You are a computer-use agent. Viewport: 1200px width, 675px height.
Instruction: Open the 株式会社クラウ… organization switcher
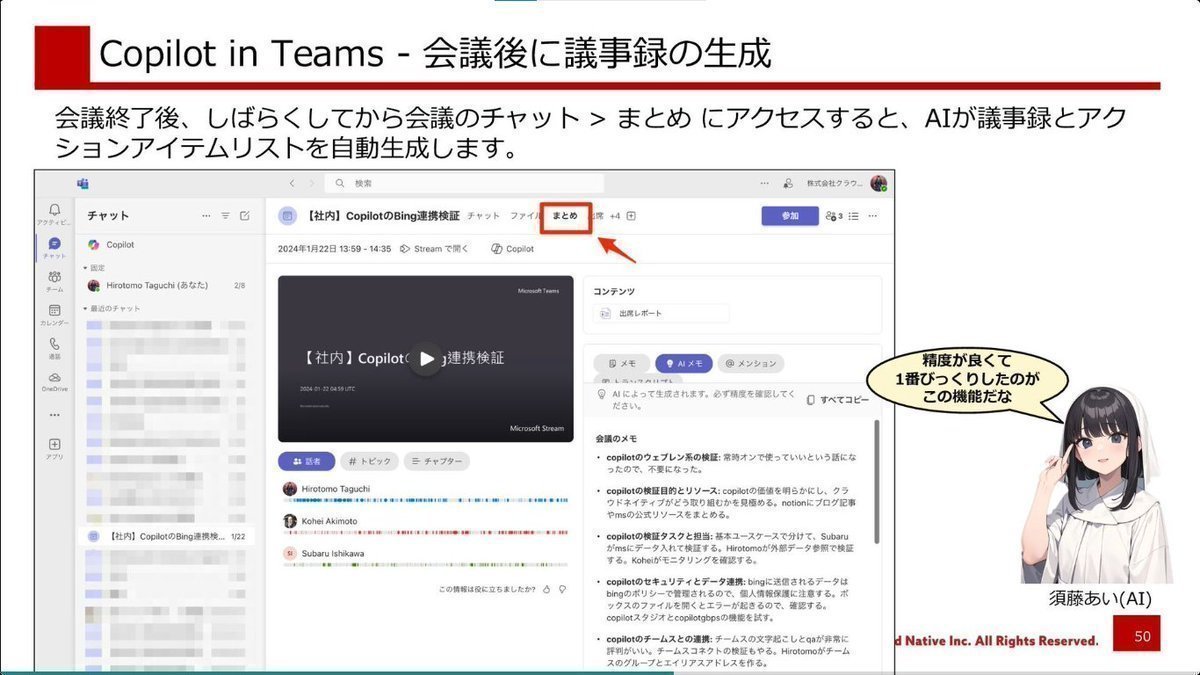click(x=834, y=183)
